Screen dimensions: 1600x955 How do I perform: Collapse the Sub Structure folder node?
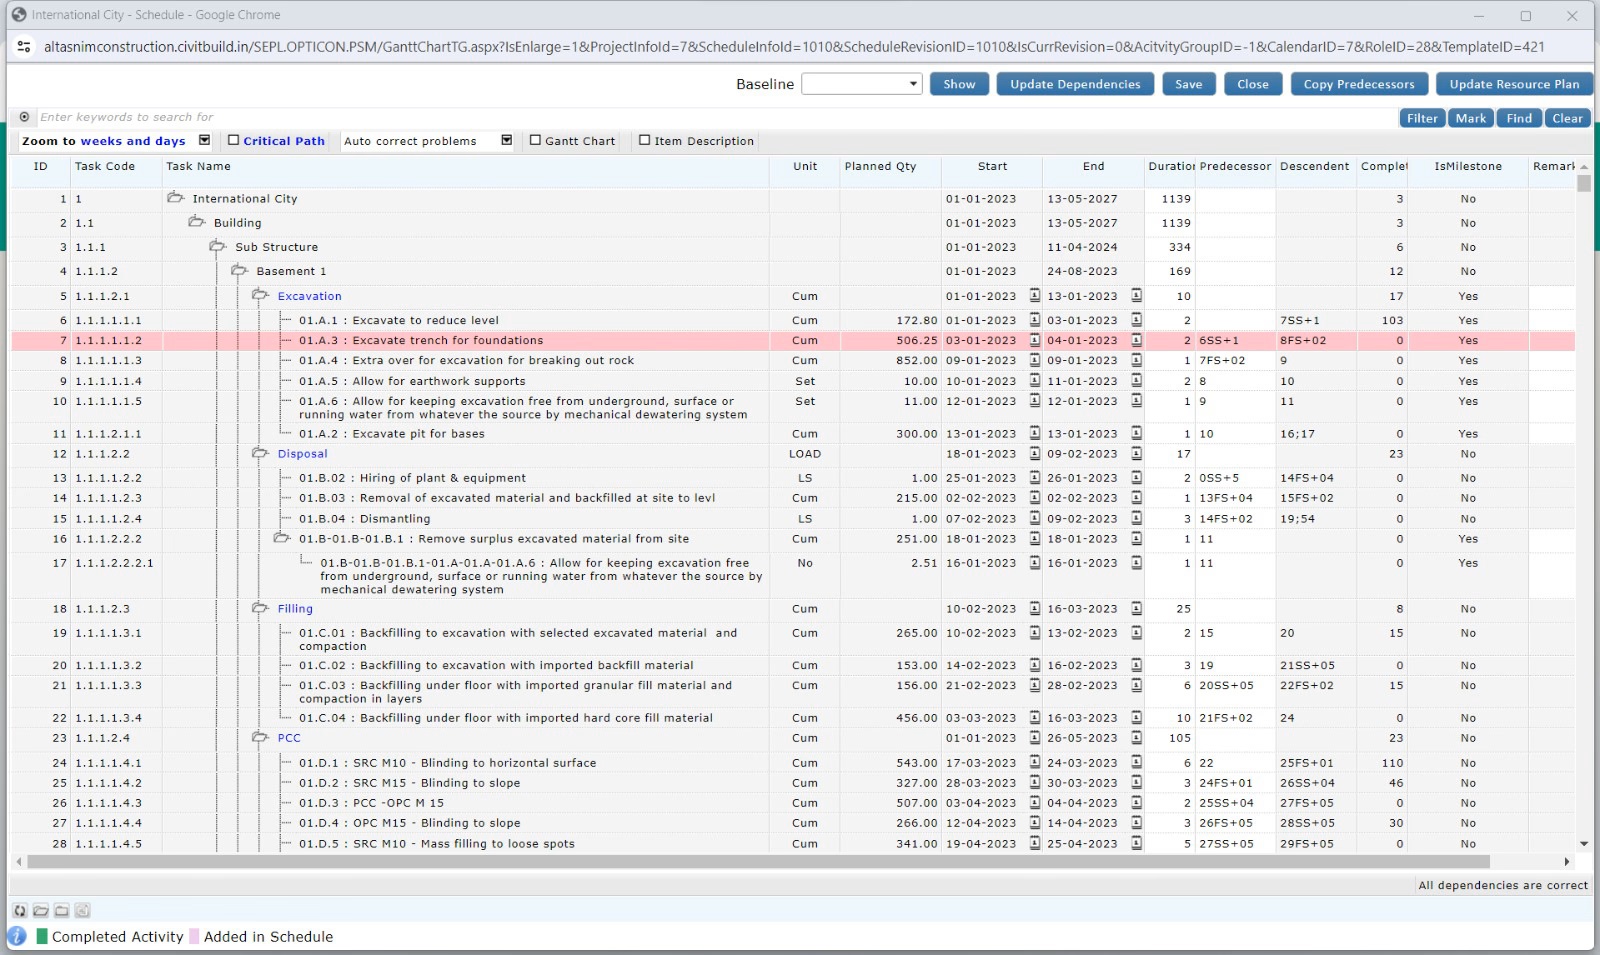pos(218,247)
